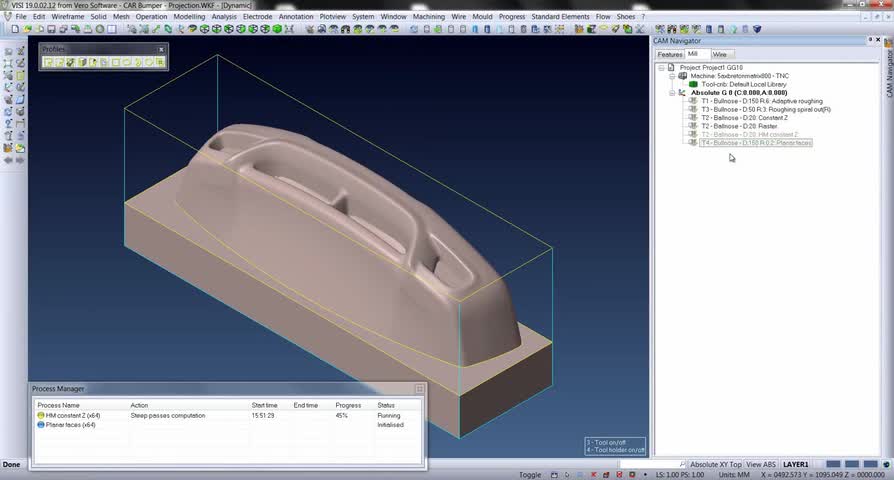Close the CAM Navigator panel
Viewport: 894px width, 480px height.
point(878,40)
